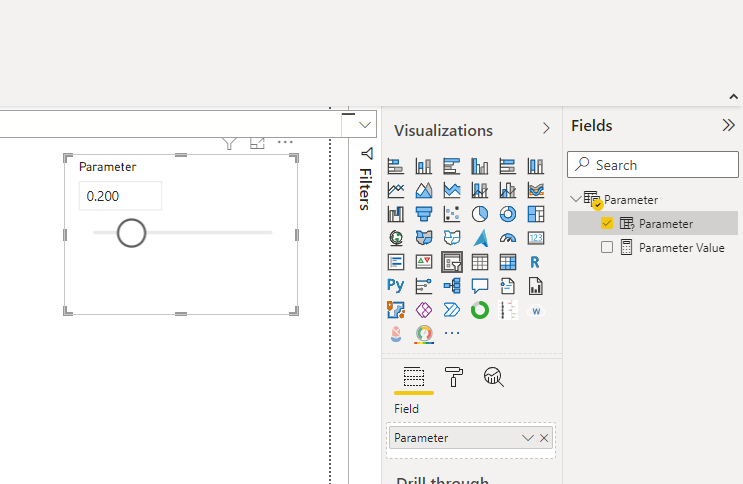Select the Clustered bar chart visual
This screenshot has width=743, height=484.
click(452, 166)
